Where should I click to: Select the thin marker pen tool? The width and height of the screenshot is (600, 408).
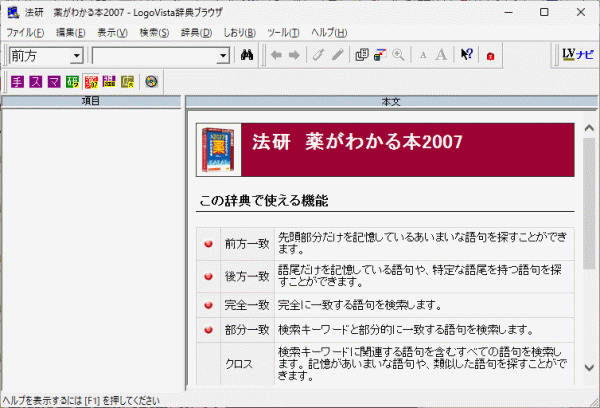pos(318,55)
